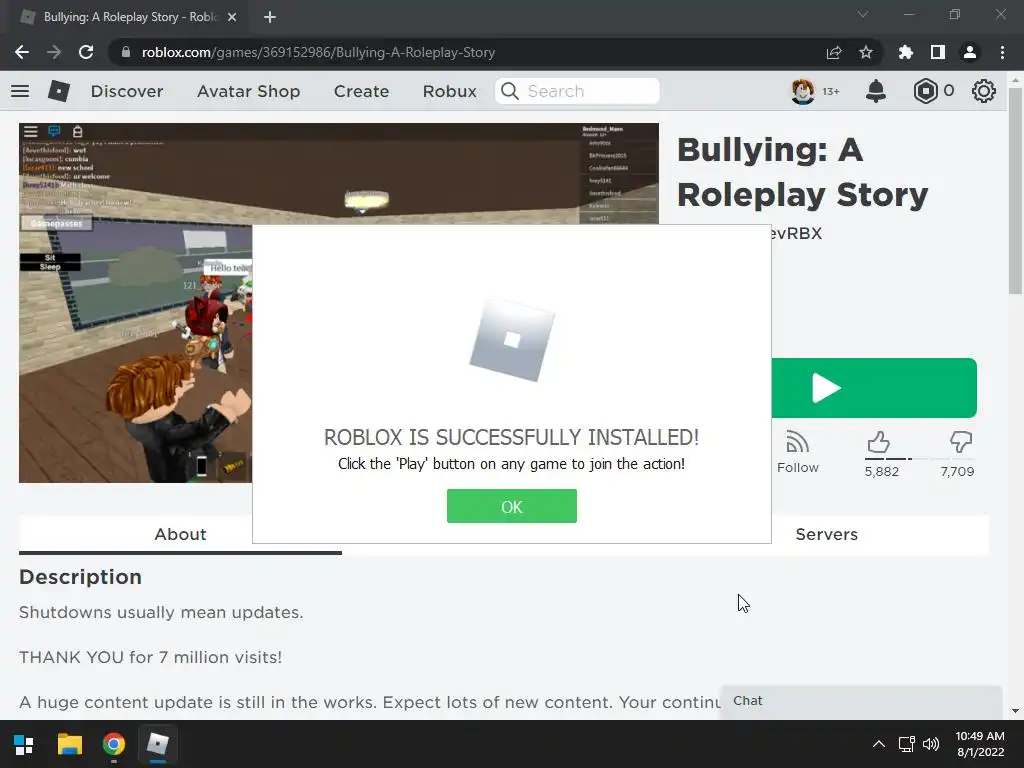Click the Roblox logo home icon
The height and width of the screenshot is (768, 1024).
pos(59,91)
